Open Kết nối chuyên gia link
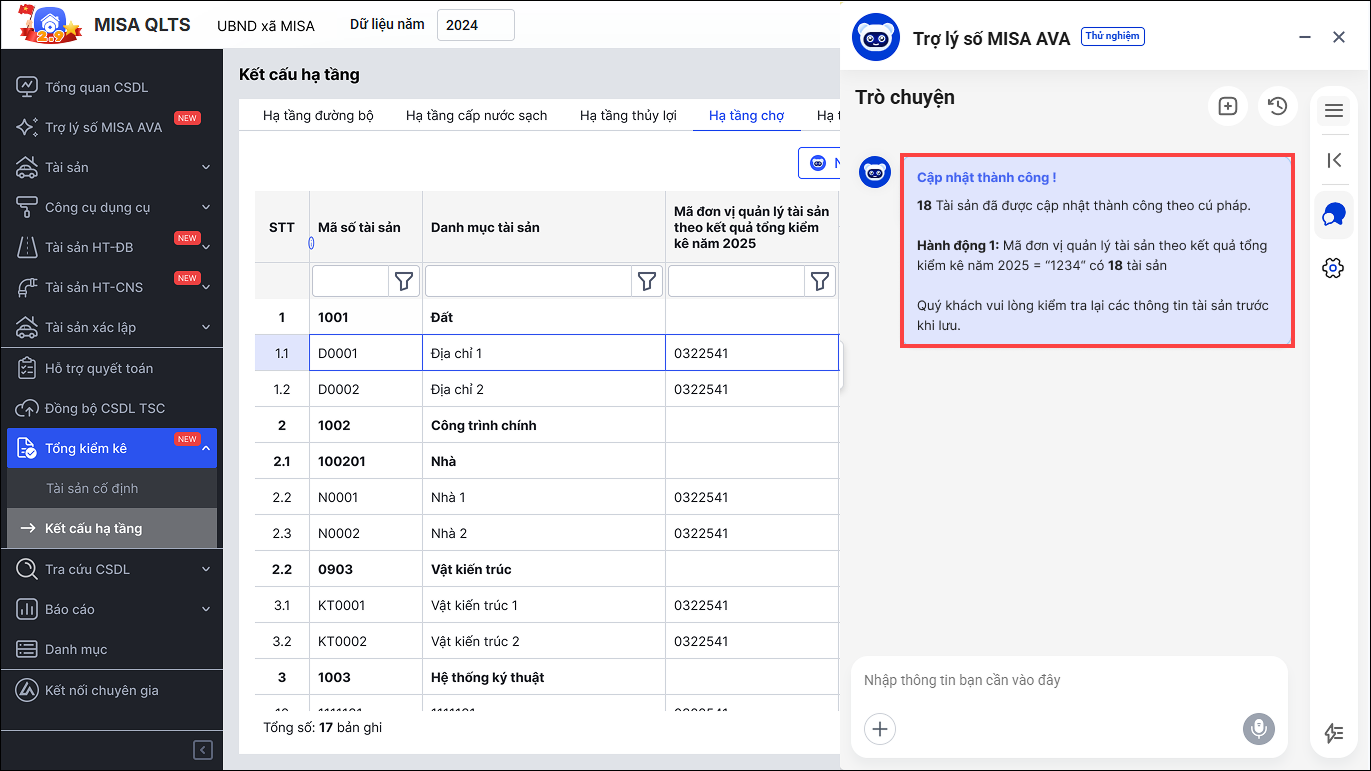Viewport: 1371px width, 771px height. click(x=101, y=690)
